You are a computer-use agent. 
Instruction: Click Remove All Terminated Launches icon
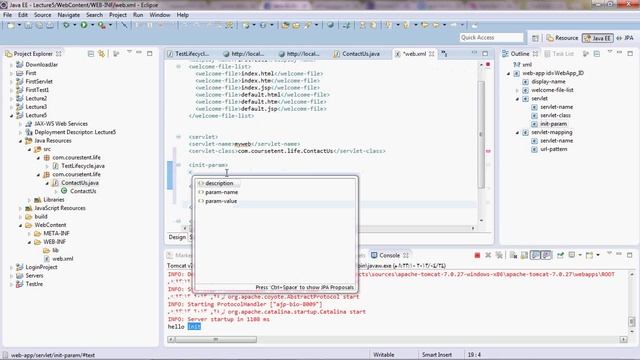pyautogui.click(x=499, y=256)
